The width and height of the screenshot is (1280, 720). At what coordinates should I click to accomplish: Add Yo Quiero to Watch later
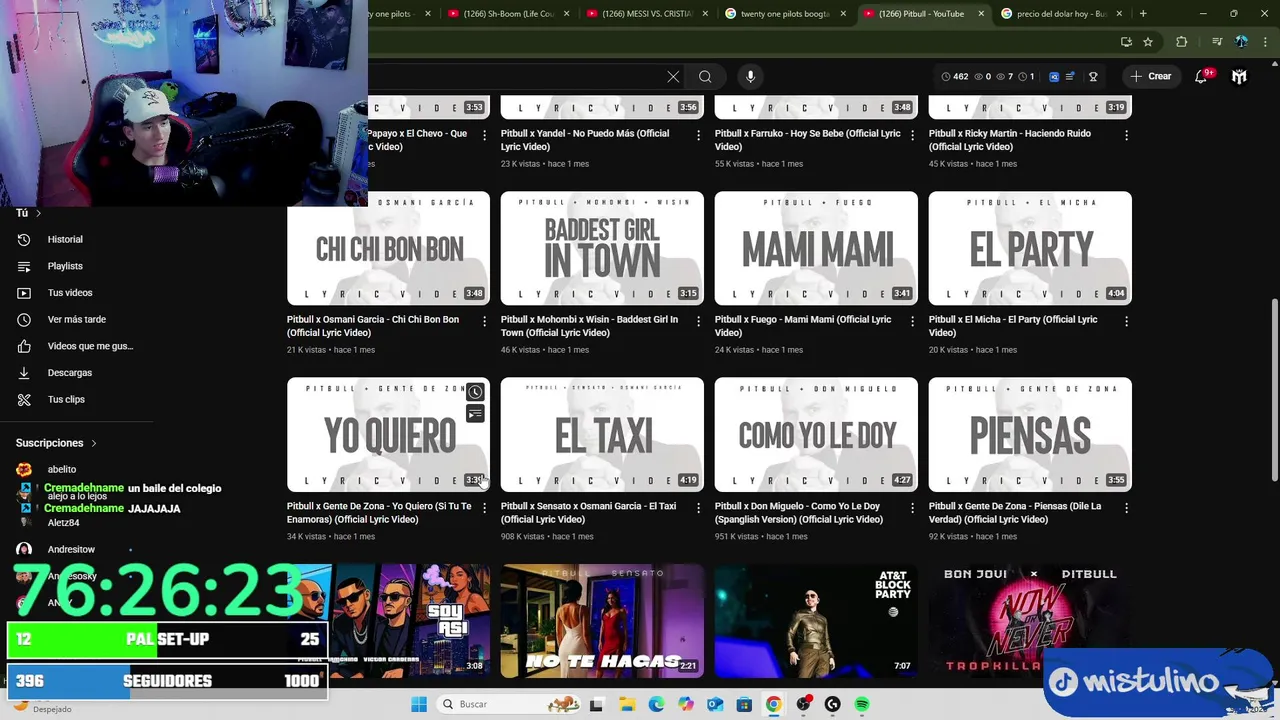click(x=475, y=392)
